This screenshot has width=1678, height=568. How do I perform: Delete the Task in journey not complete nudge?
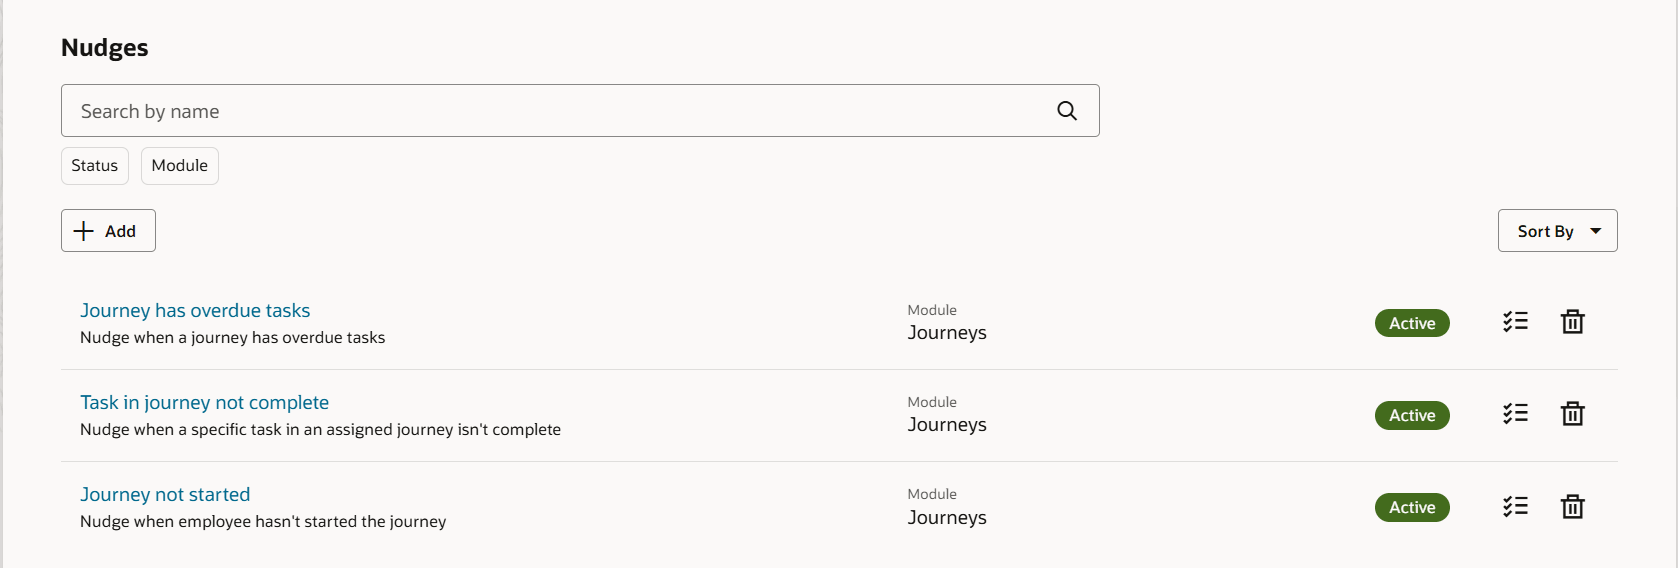click(x=1572, y=414)
